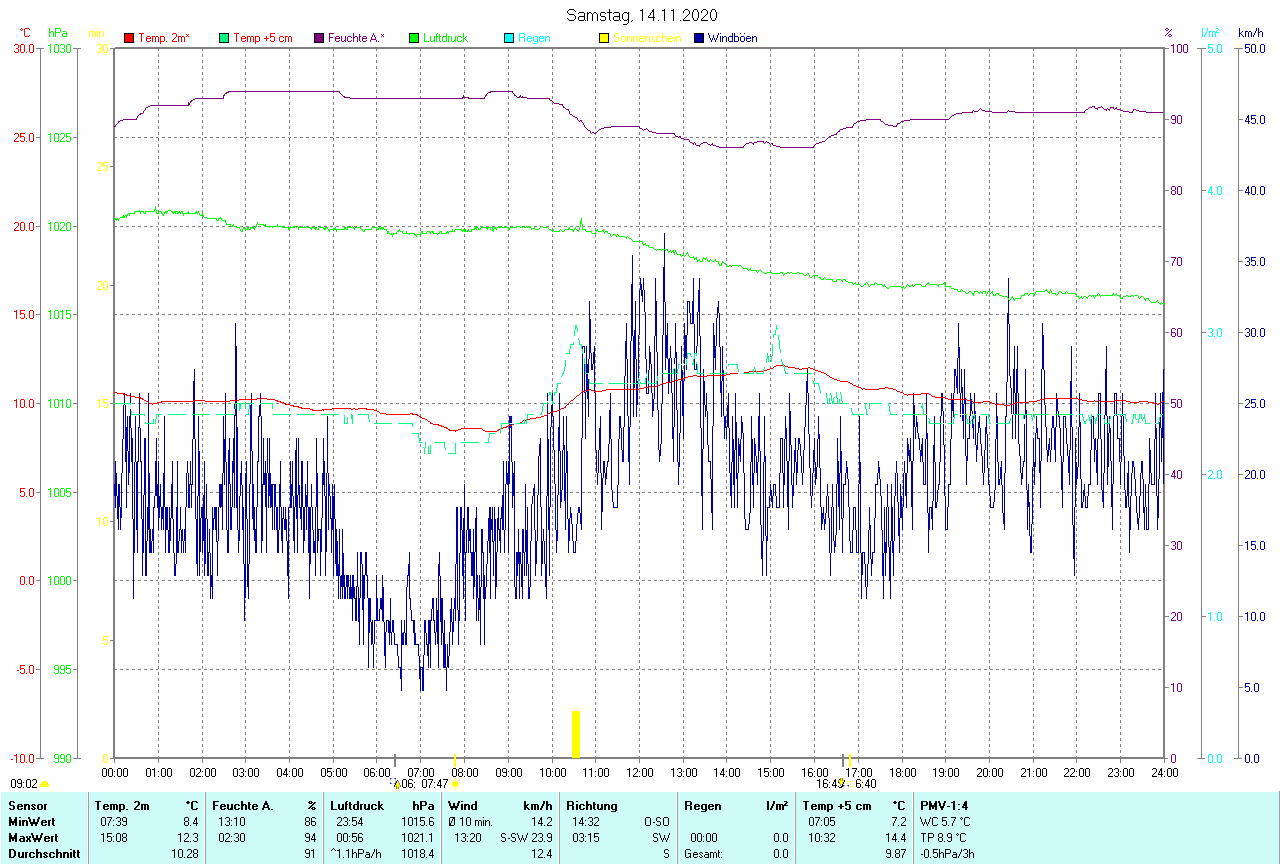Click the '24:00' time axis label
The width and height of the screenshot is (1280, 864).
click(x=1164, y=772)
